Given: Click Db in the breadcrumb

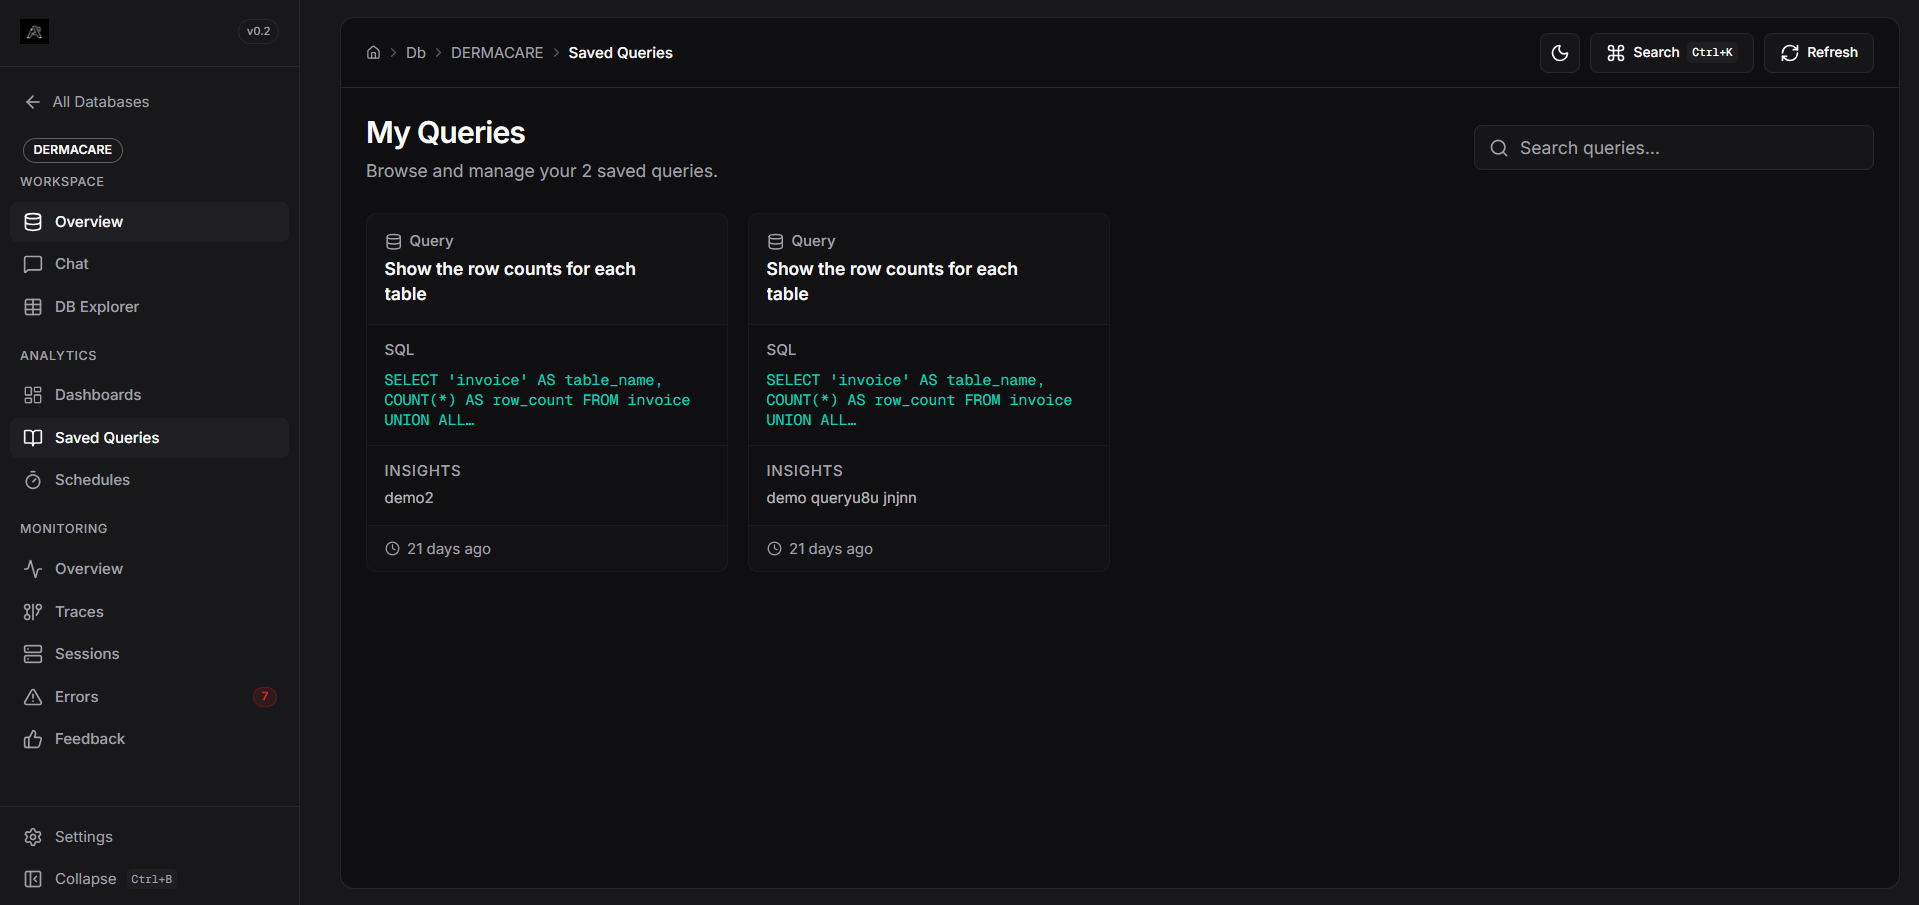Looking at the screenshot, I should [x=416, y=53].
